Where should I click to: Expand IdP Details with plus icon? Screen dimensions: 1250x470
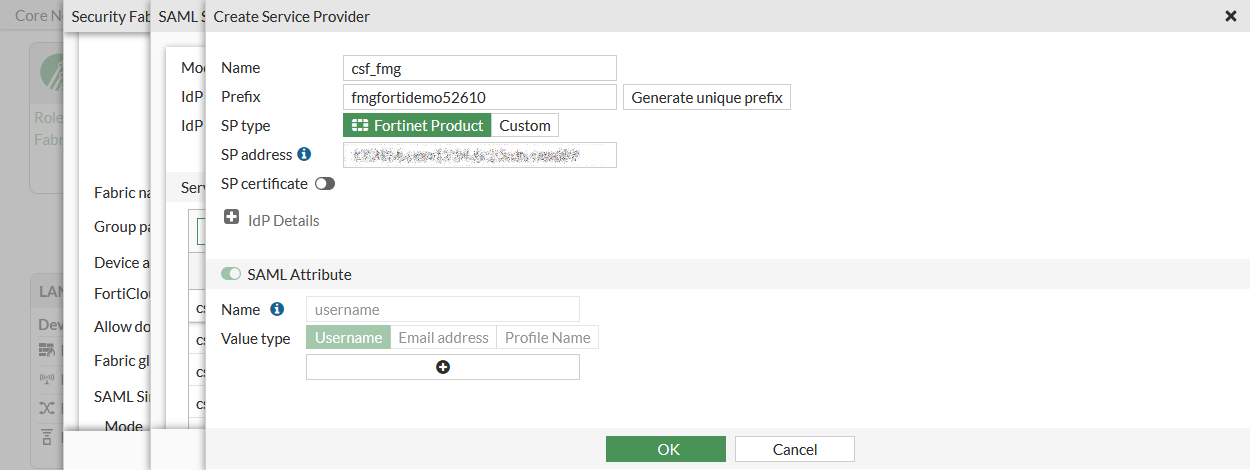[x=231, y=217]
